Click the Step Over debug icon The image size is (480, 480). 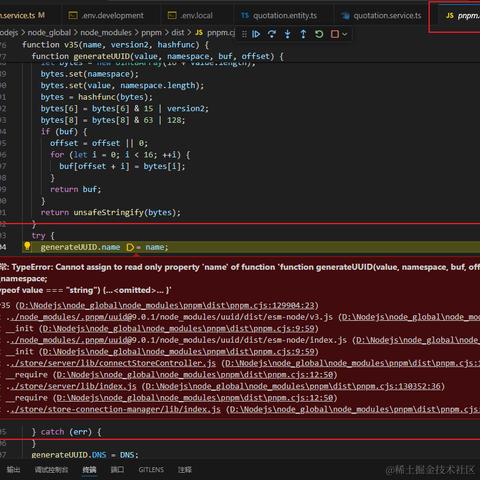point(272,34)
